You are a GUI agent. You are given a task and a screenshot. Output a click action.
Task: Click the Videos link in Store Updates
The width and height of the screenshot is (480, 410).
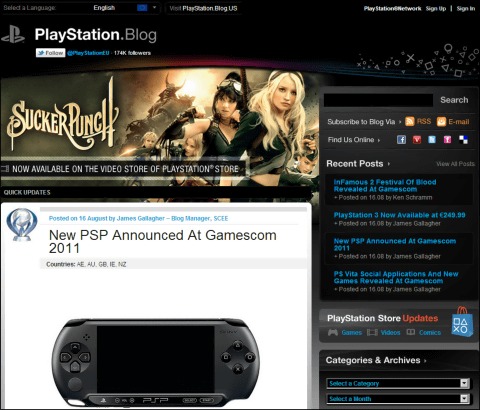(x=390, y=333)
